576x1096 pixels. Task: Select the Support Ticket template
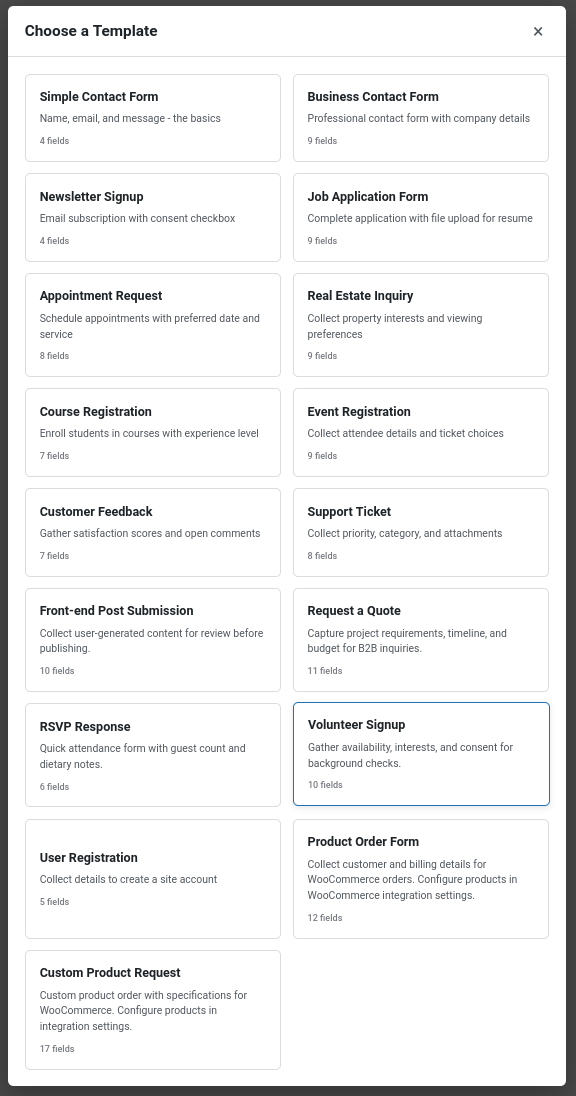(x=420, y=531)
